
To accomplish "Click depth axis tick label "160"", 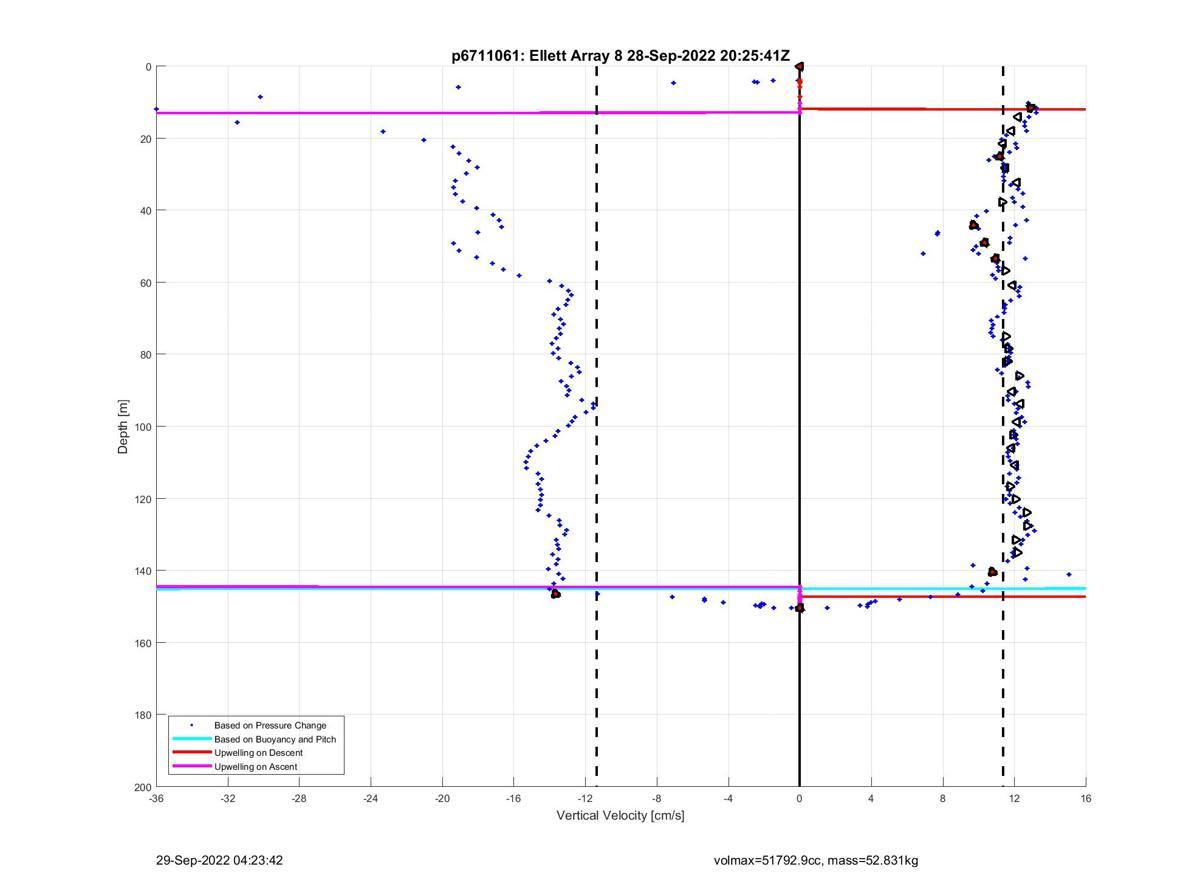I will tap(143, 643).
